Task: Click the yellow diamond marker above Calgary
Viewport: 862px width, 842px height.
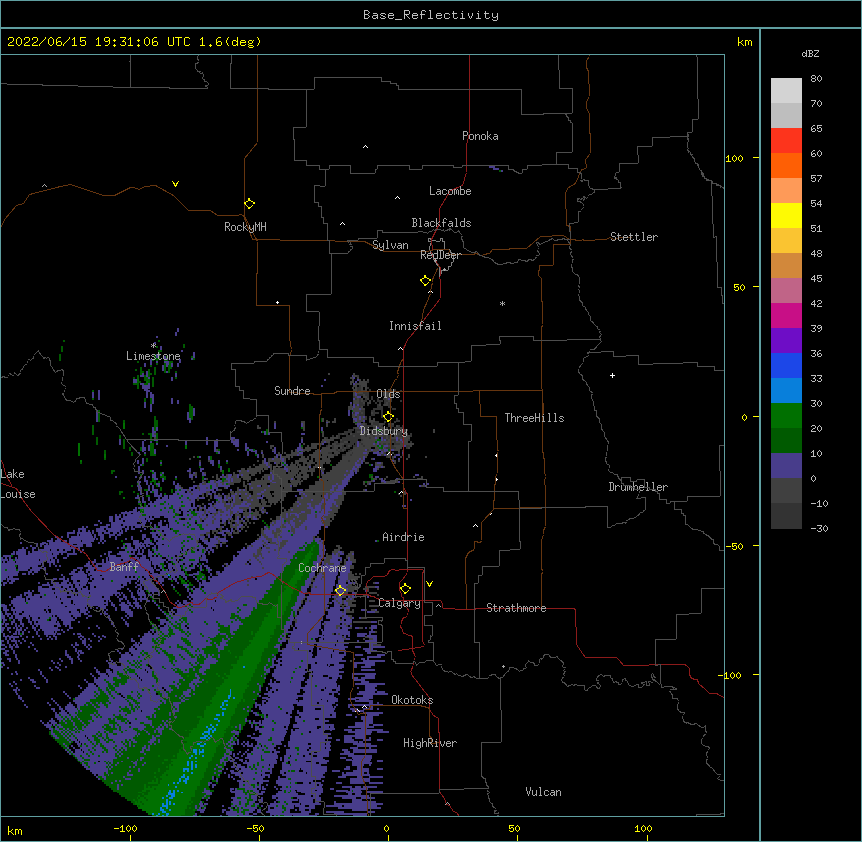Action: coord(405,588)
